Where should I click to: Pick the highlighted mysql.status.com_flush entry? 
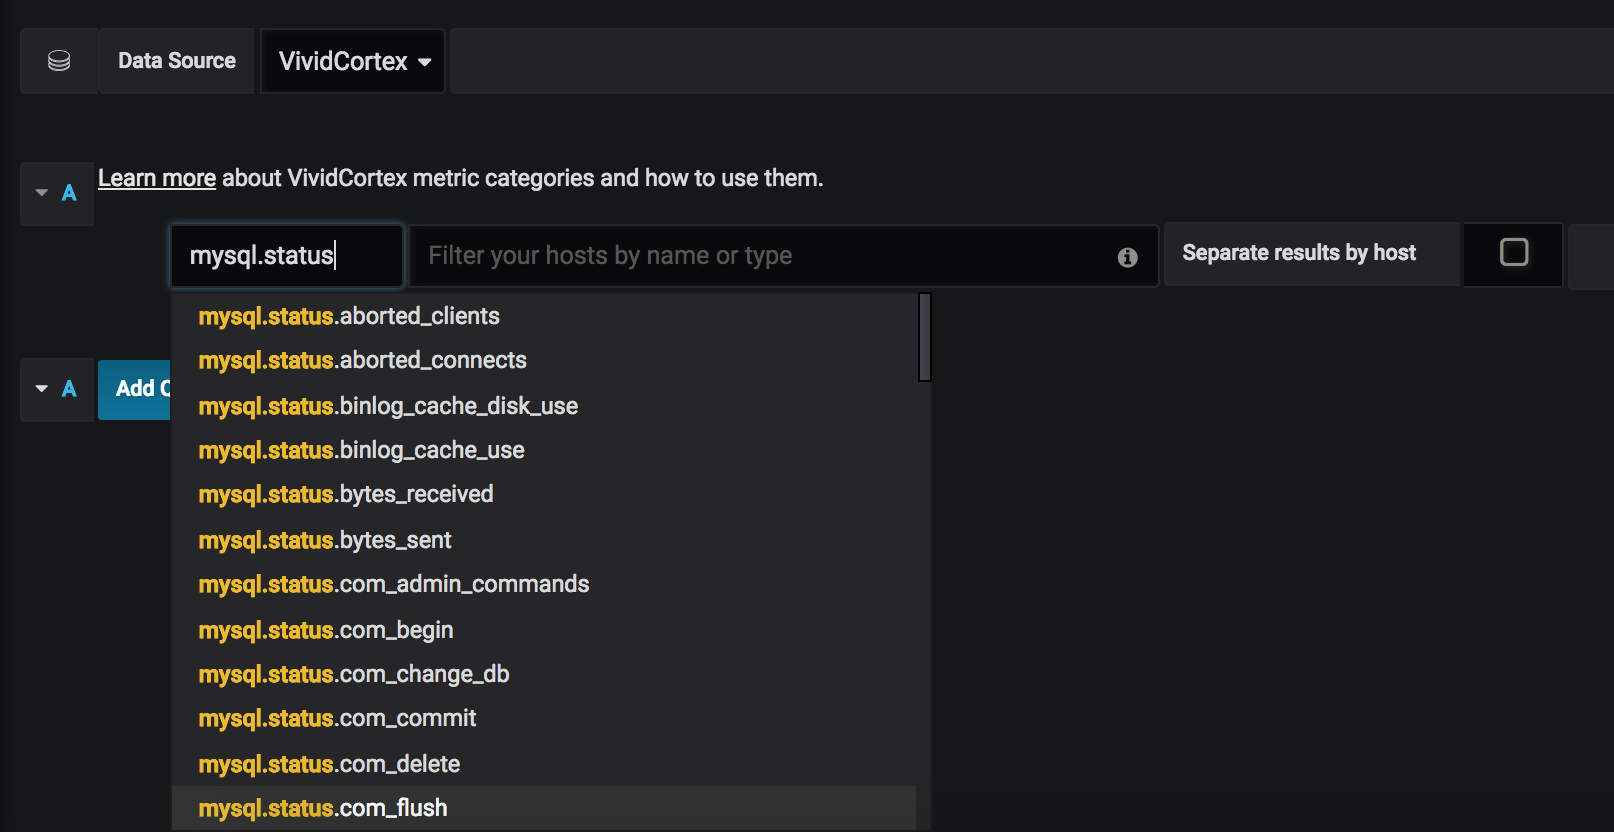point(323,808)
